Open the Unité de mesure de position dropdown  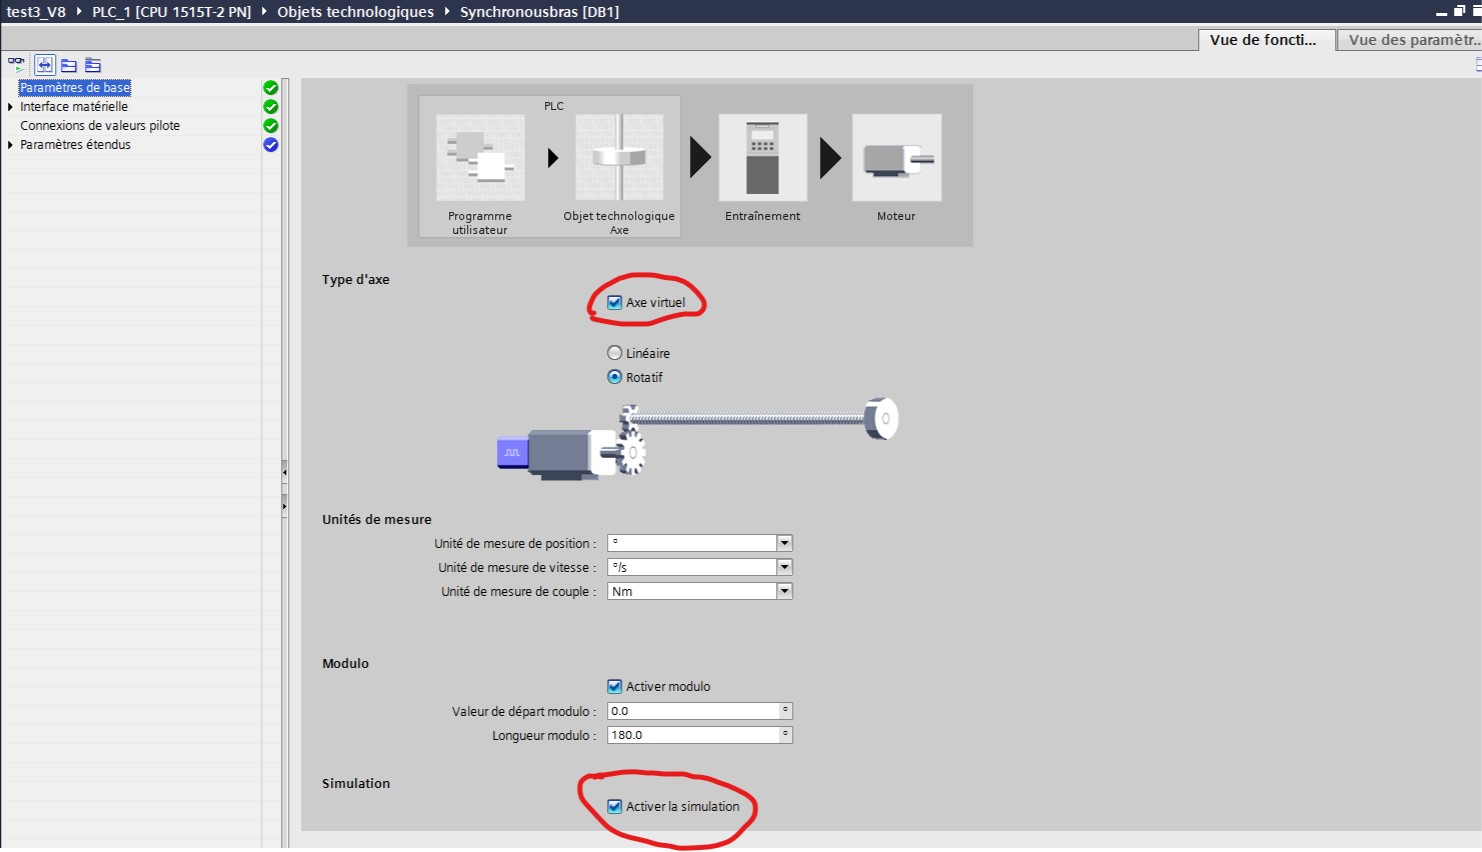pos(785,543)
